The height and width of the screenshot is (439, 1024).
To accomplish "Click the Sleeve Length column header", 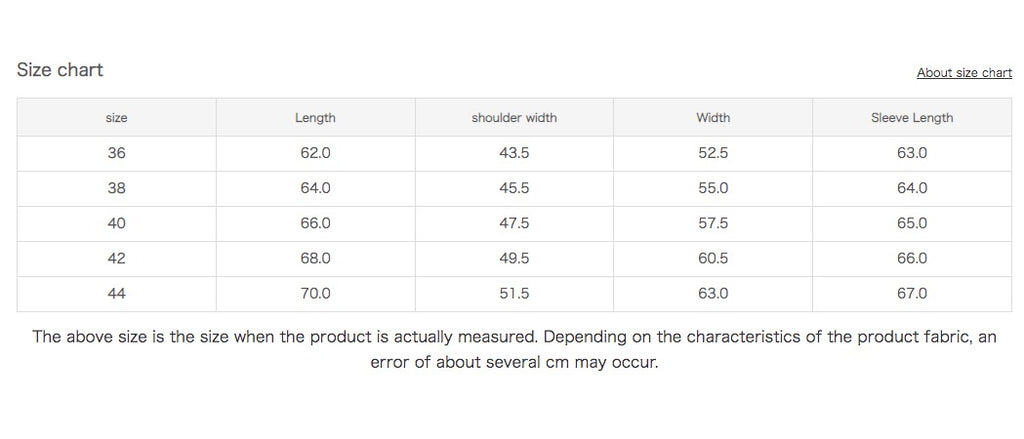I will (912, 118).
